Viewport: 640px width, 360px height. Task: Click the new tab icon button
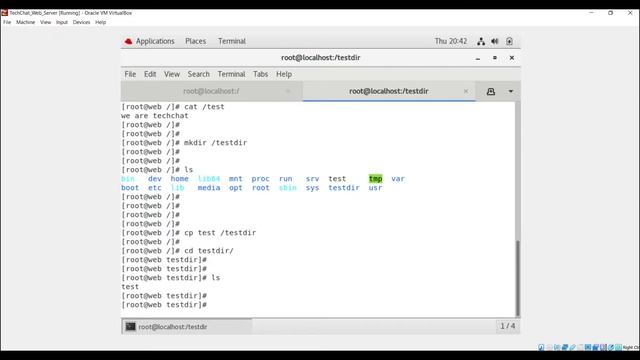[491, 91]
